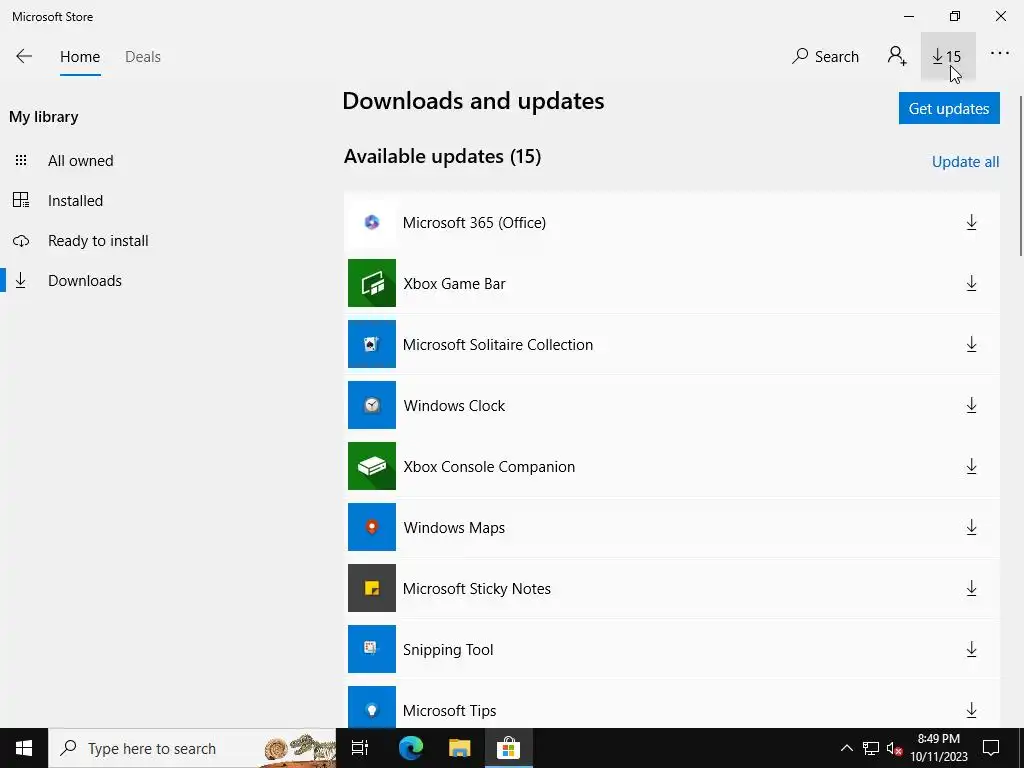The image size is (1024, 768).
Task: Click Xbox Game Bar app name
Action: pyautogui.click(x=455, y=283)
